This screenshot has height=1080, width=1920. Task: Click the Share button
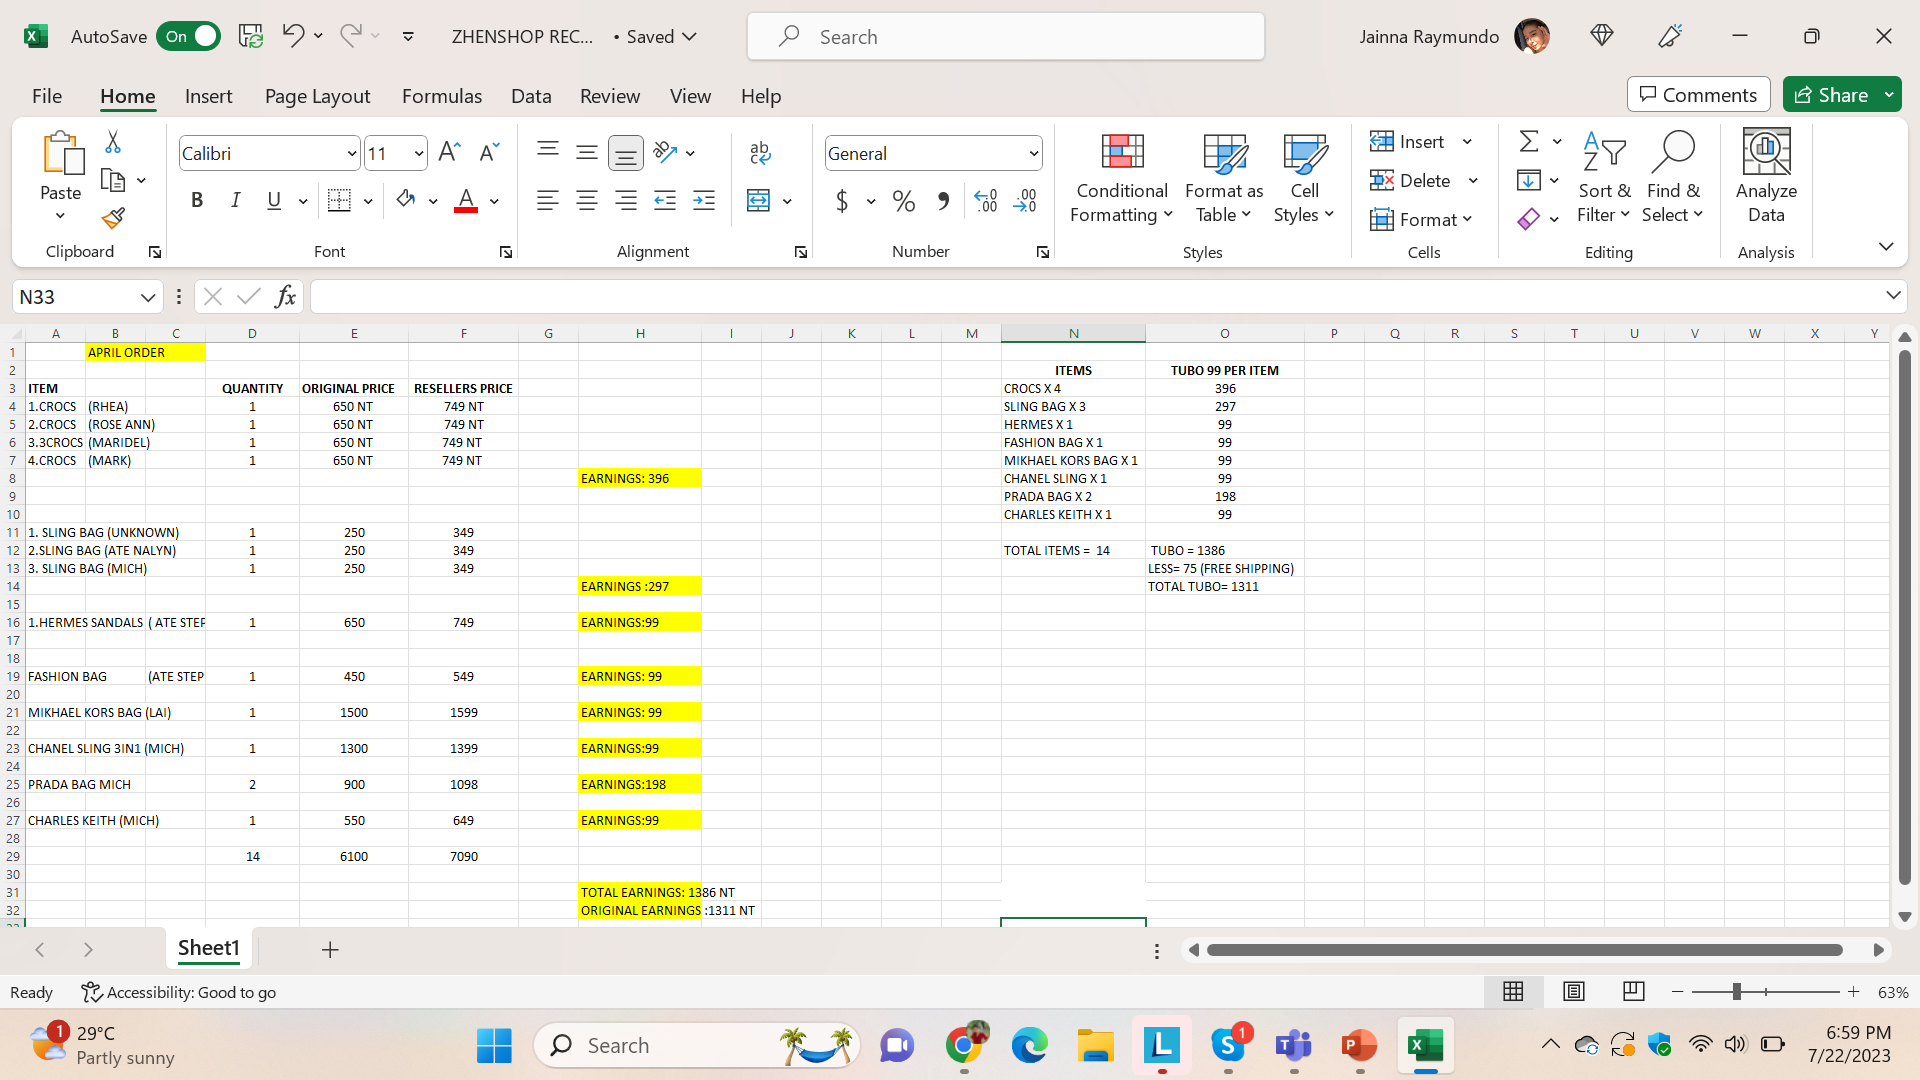pos(1831,95)
